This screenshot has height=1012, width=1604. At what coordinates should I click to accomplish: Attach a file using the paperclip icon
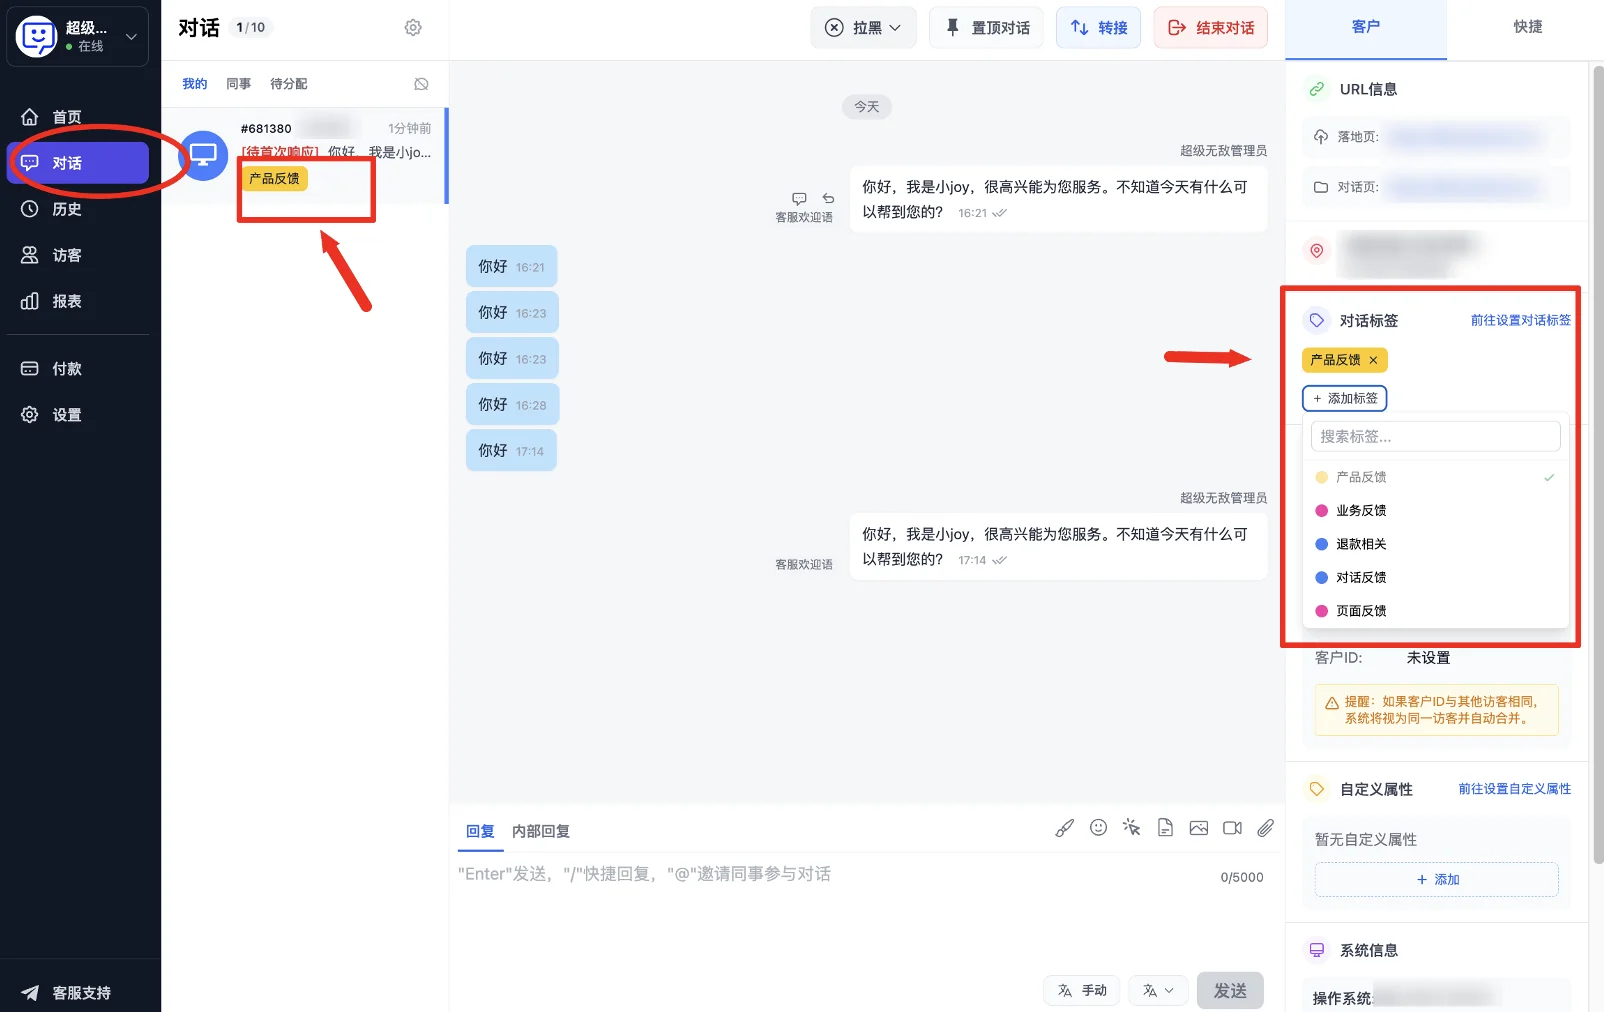coord(1265,828)
